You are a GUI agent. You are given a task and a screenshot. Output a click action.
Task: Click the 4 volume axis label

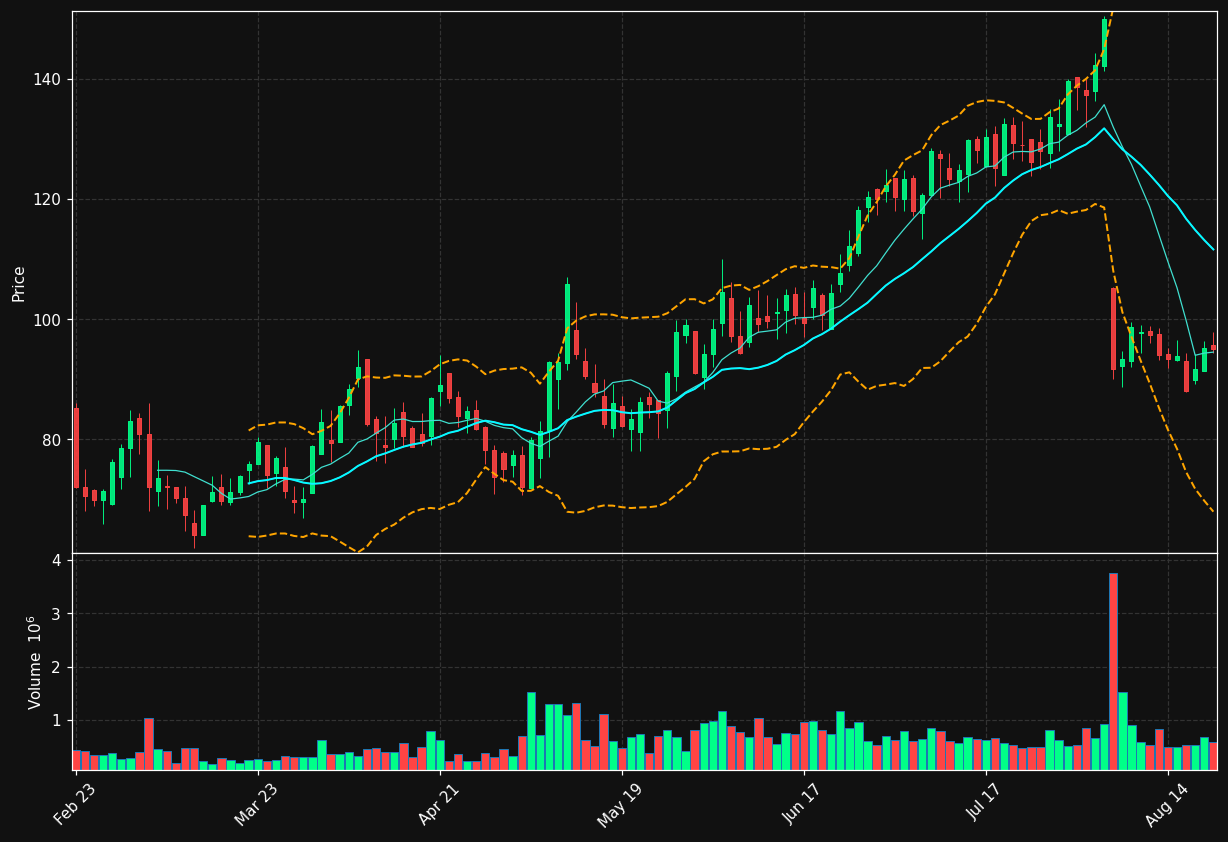tap(57, 560)
